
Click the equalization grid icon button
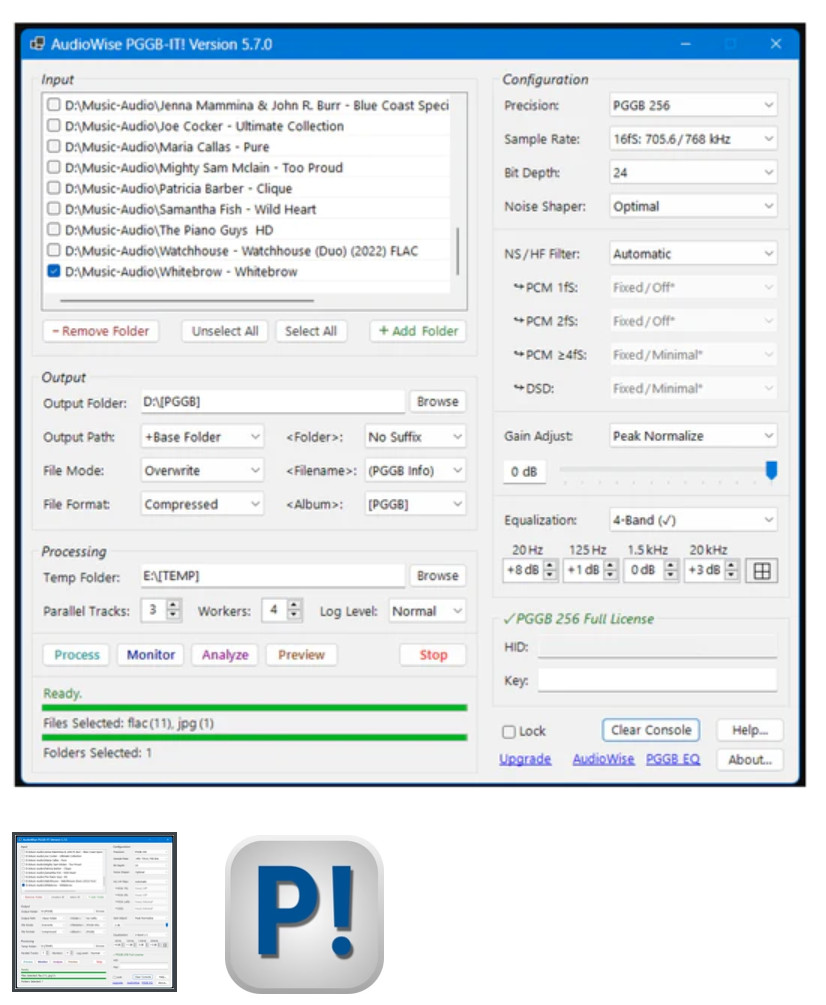pos(762,570)
